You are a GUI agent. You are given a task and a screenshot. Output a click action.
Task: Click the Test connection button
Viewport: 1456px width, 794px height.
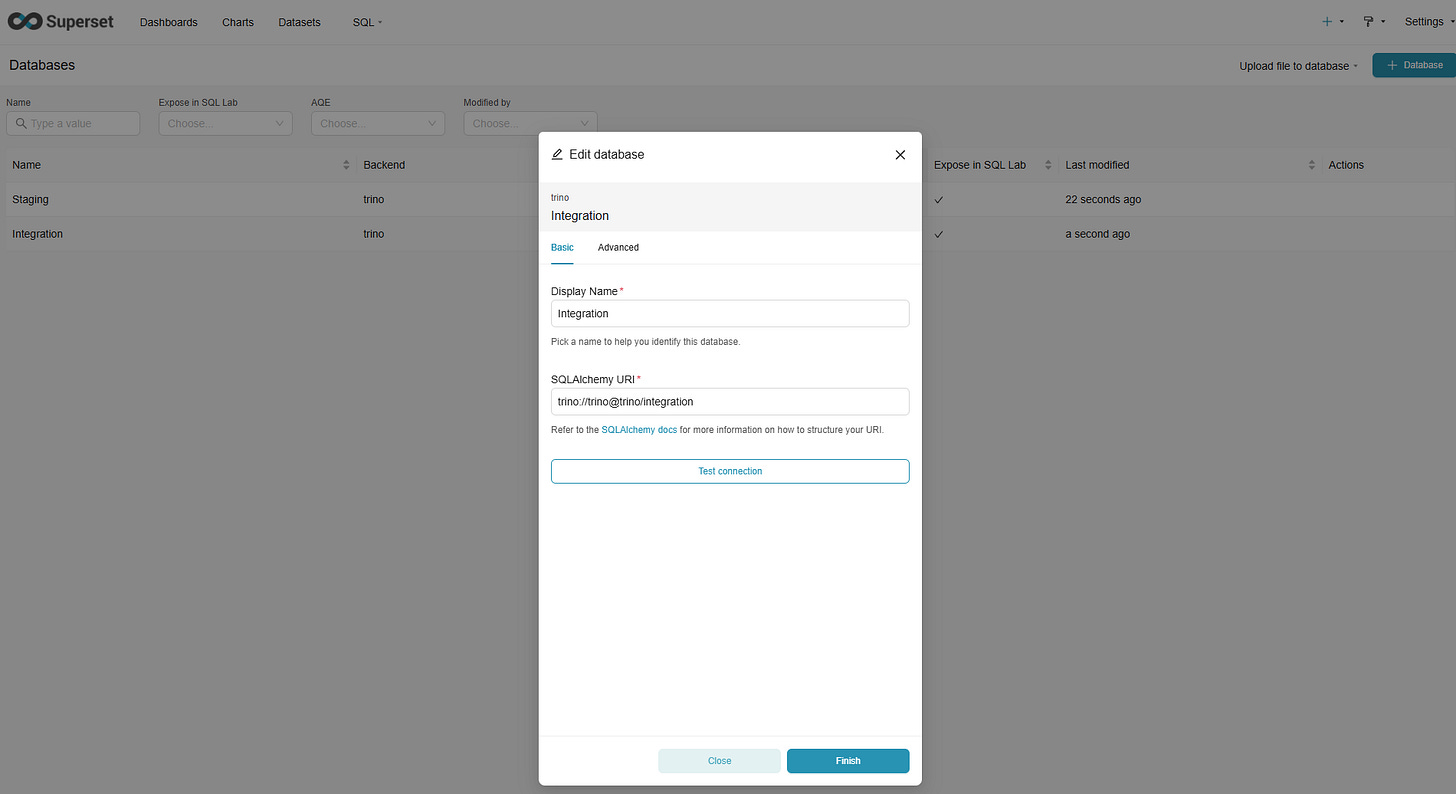click(x=730, y=471)
